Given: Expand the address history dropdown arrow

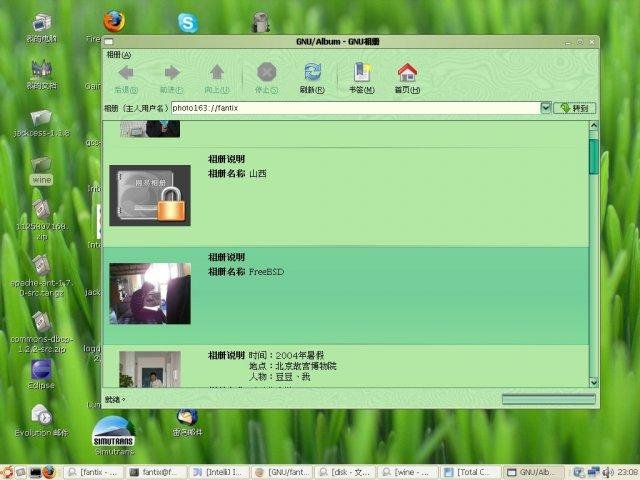Looking at the screenshot, I should pos(546,108).
